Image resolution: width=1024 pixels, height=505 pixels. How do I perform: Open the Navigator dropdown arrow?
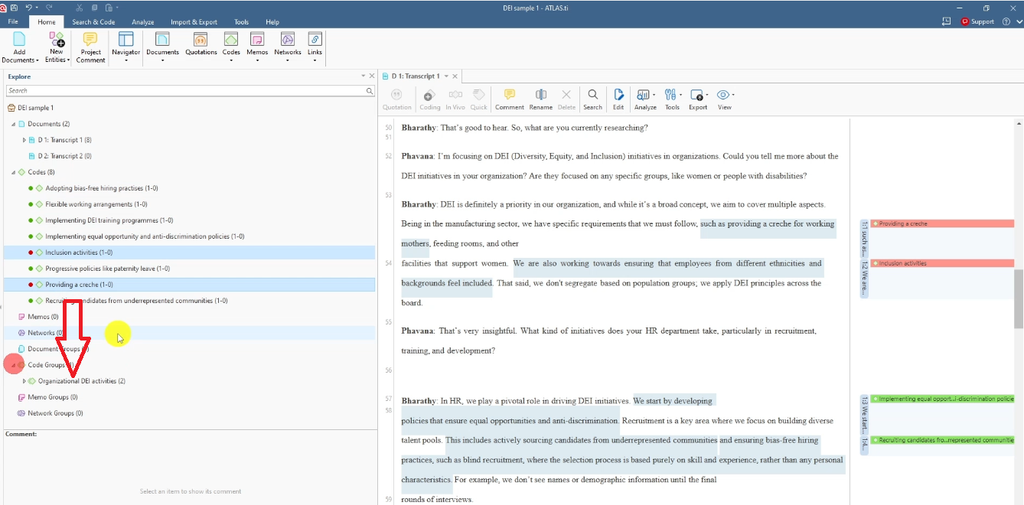(x=126, y=61)
